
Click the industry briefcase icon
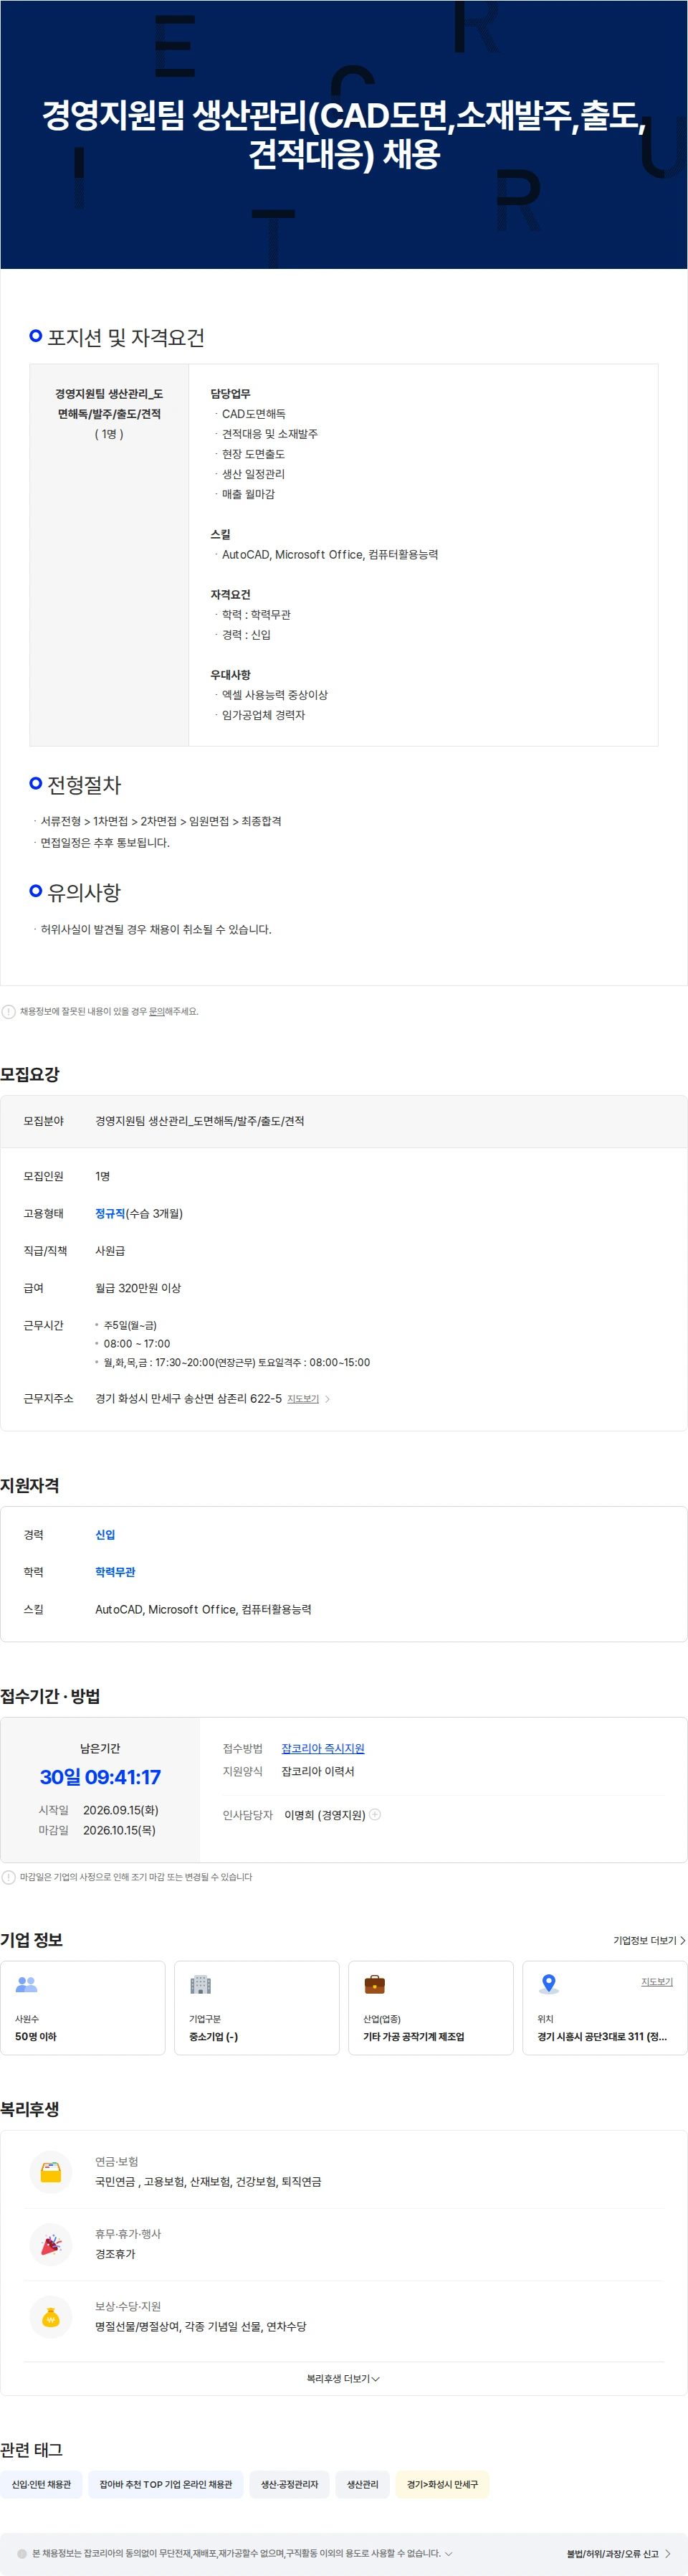[x=375, y=1984]
